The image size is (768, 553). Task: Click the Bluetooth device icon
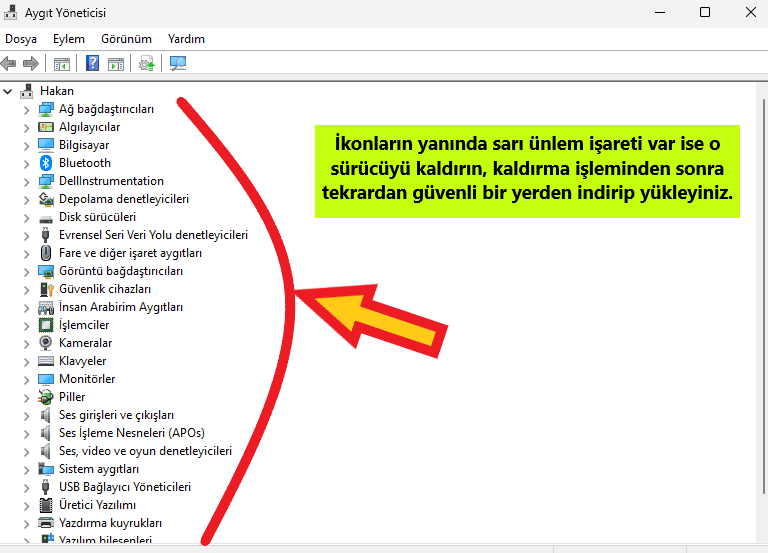[45, 163]
